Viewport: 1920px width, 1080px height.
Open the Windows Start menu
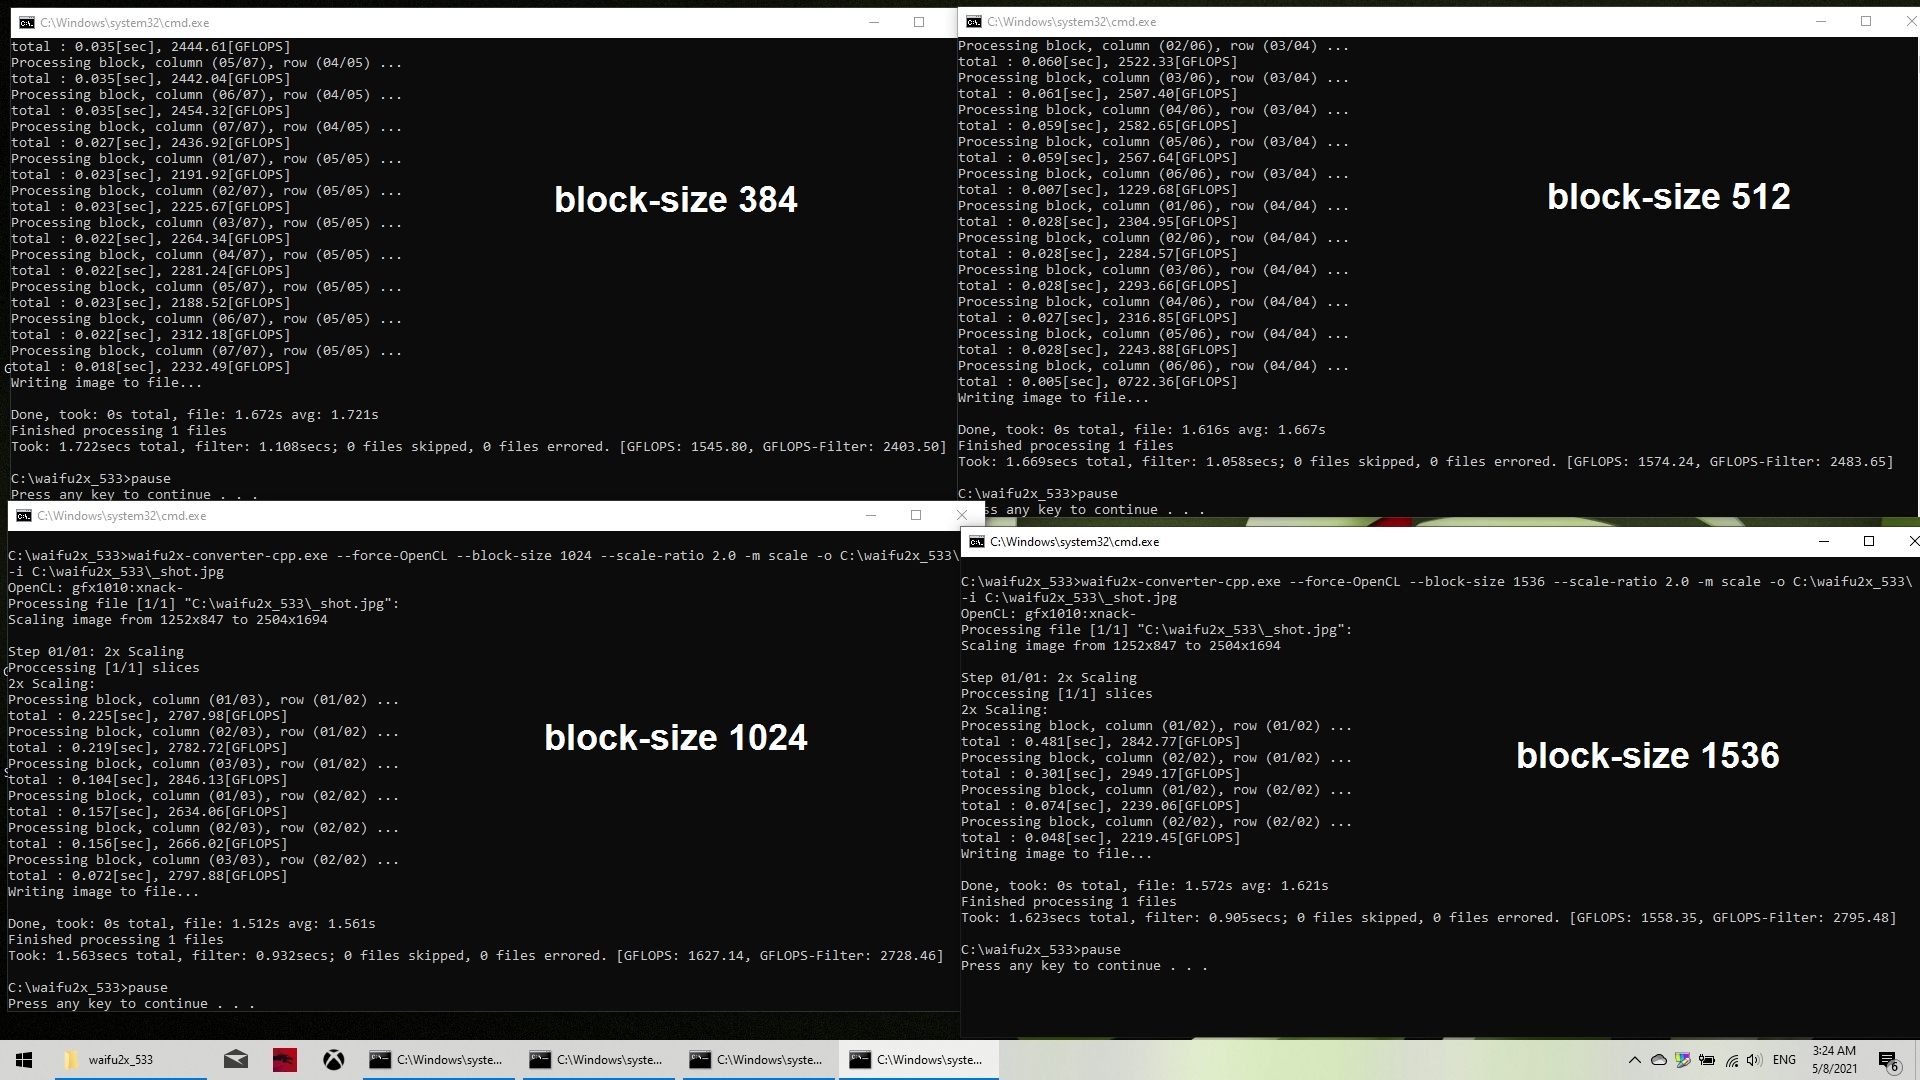(24, 1060)
